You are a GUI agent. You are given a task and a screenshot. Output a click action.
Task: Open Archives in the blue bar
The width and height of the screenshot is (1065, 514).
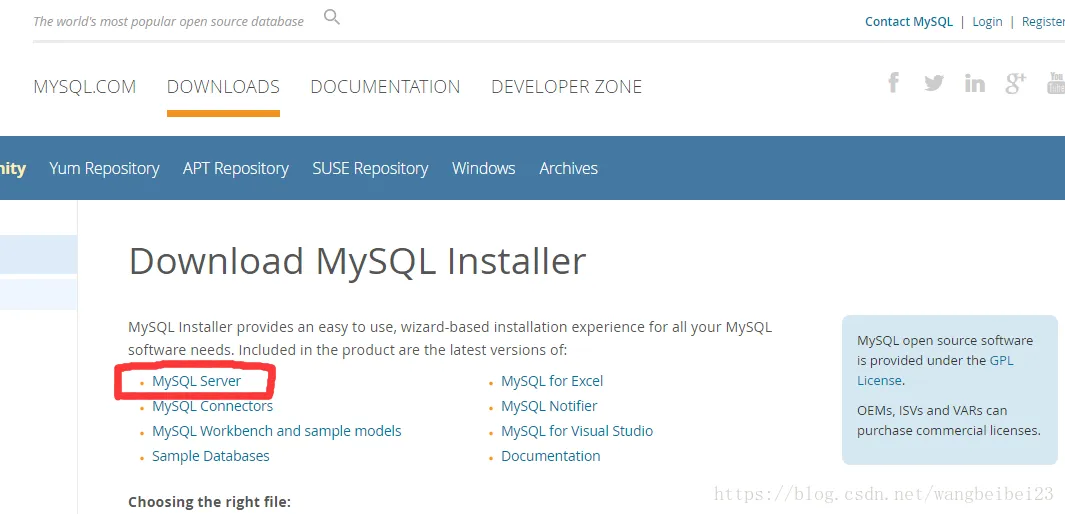(568, 168)
